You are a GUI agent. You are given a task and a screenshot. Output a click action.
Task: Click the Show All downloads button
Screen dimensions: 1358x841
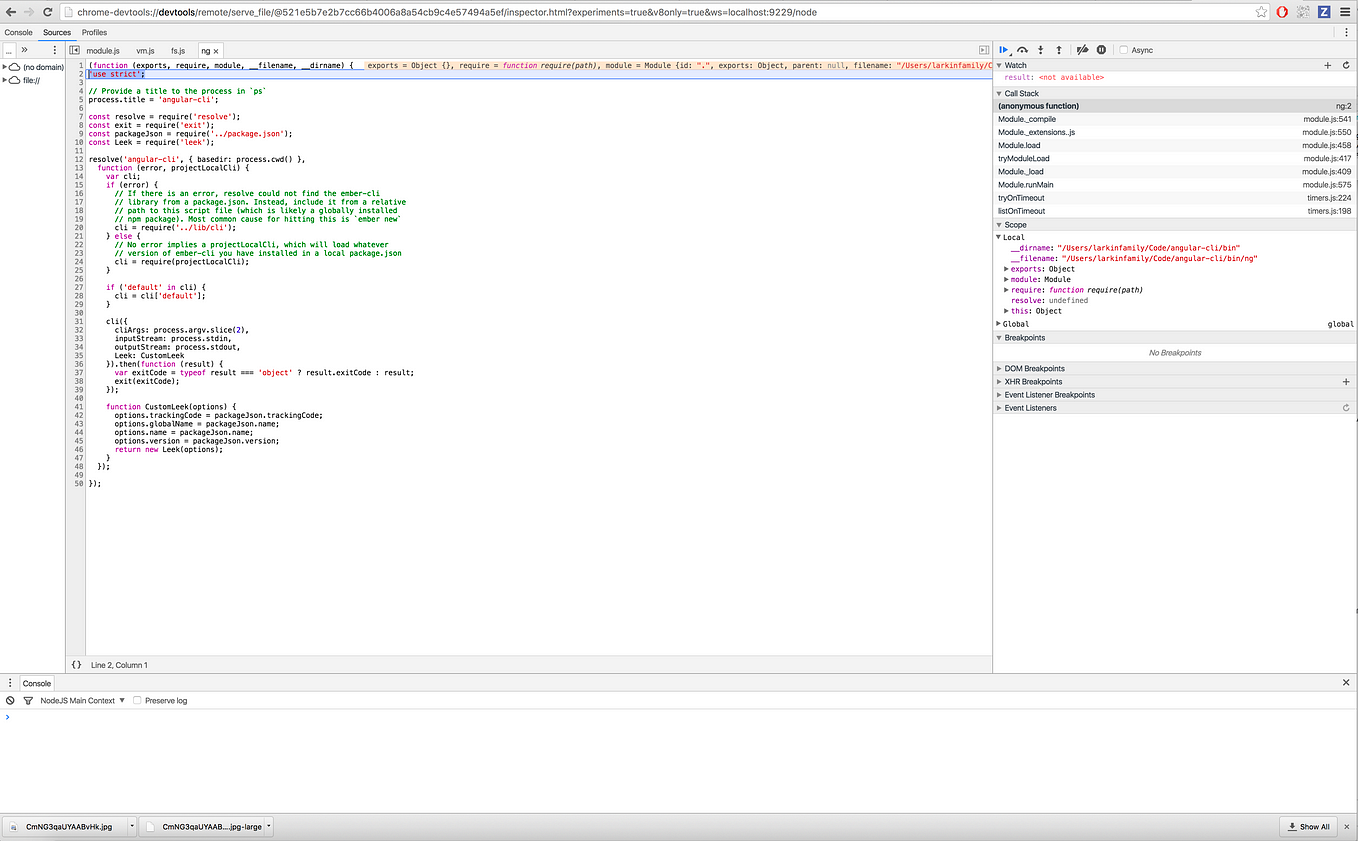pos(1308,826)
